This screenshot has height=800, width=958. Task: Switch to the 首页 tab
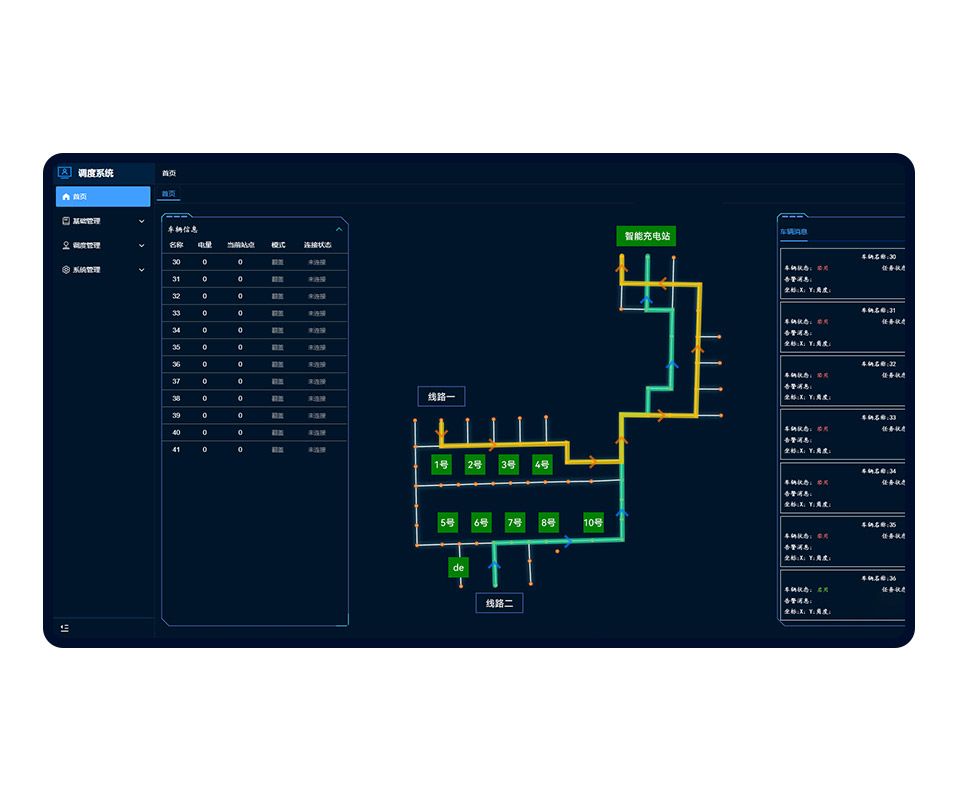pyautogui.click(x=169, y=194)
